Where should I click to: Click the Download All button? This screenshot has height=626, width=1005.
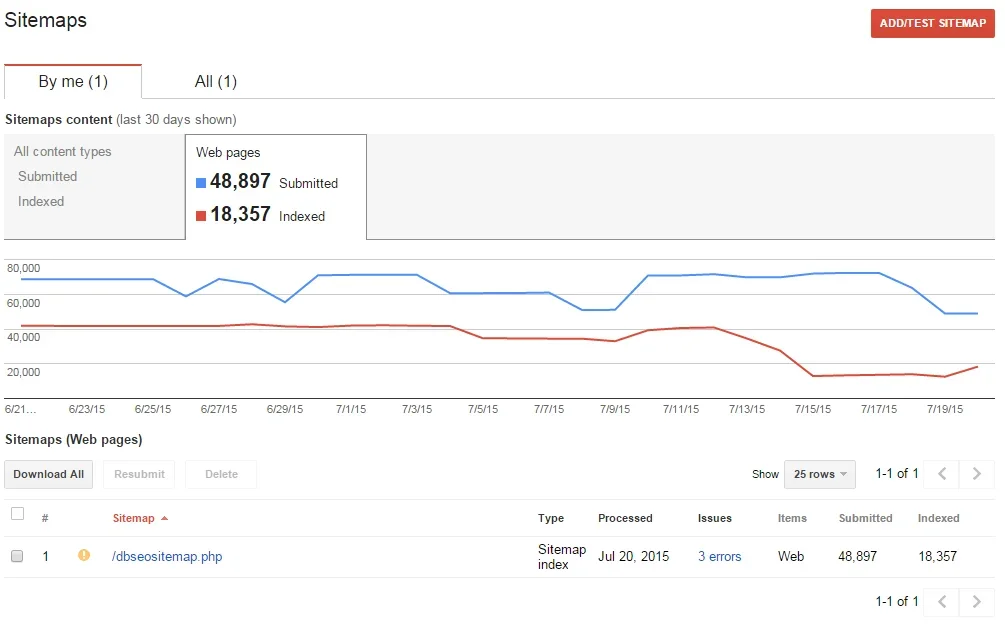point(49,474)
